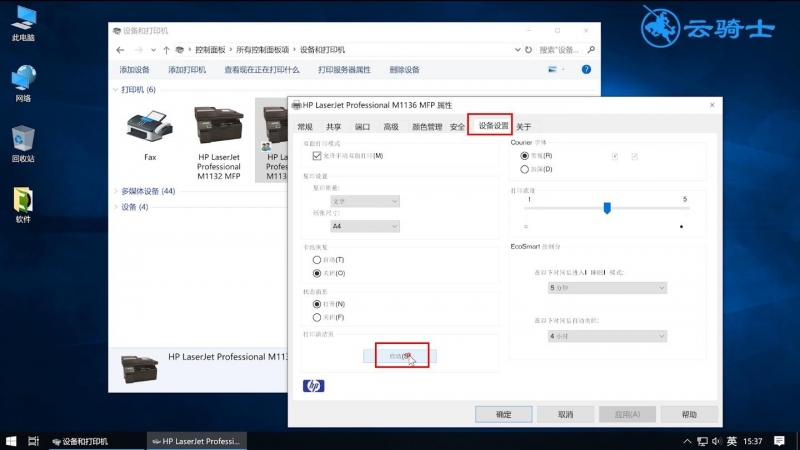The width and height of the screenshot is (800, 450).
Task: Switch to the 共享 tab
Action: [334, 127]
